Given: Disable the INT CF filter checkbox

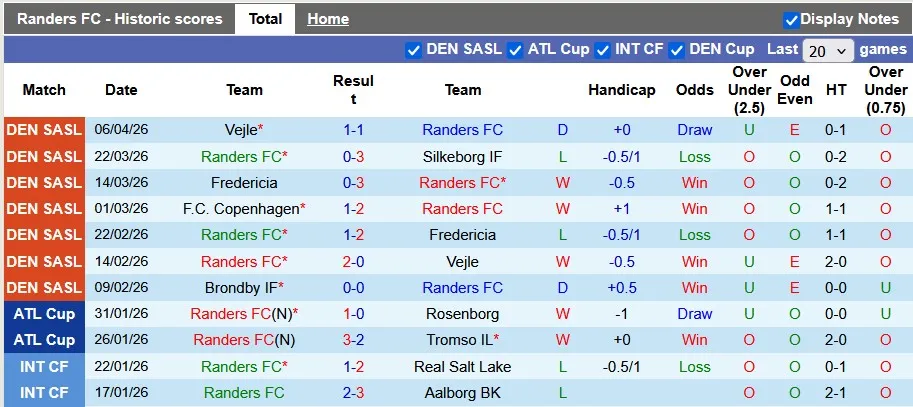Looking at the screenshot, I should (x=603, y=50).
